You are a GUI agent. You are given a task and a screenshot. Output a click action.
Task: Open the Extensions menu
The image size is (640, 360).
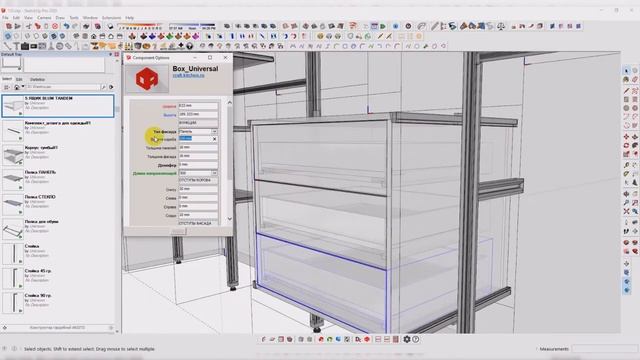[x=111, y=18]
